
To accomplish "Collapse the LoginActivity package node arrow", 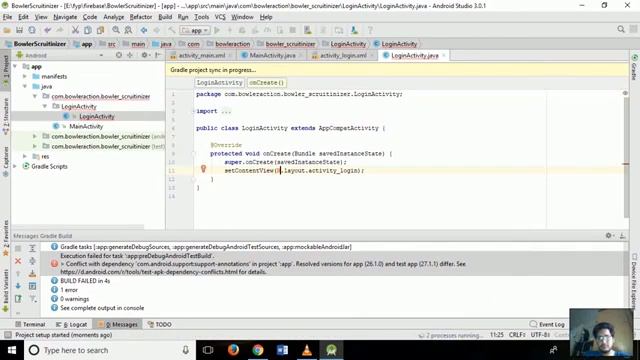I will click(x=45, y=106).
